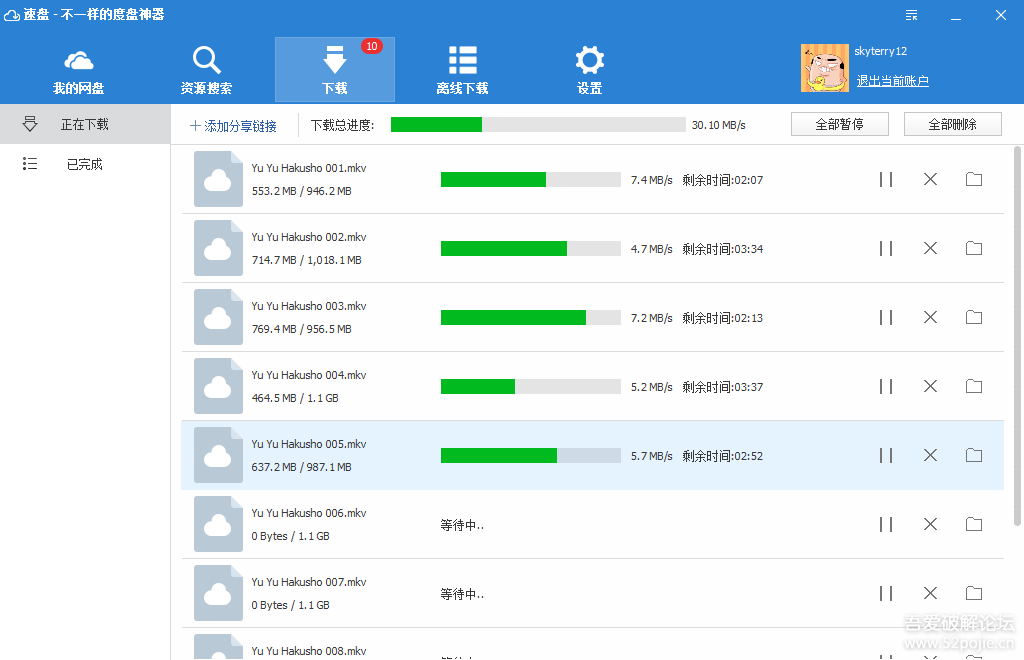The height and width of the screenshot is (660, 1024).
Task: Click file icon of Yu Yu Hakusho 006.mkv
Action: (x=218, y=524)
